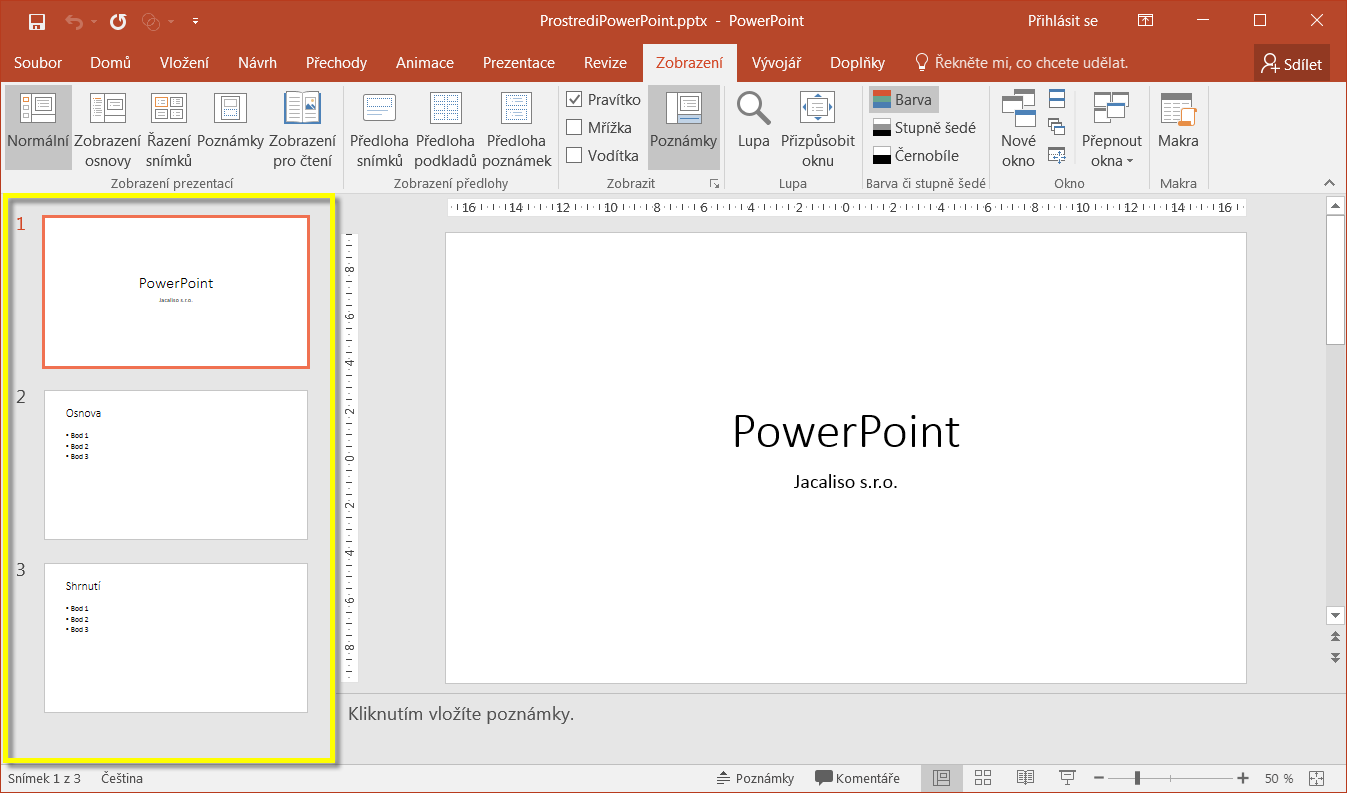The width and height of the screenshot is (1347, 793).
Task: Fit slide to current window icon
Action: coord(1316,778)
